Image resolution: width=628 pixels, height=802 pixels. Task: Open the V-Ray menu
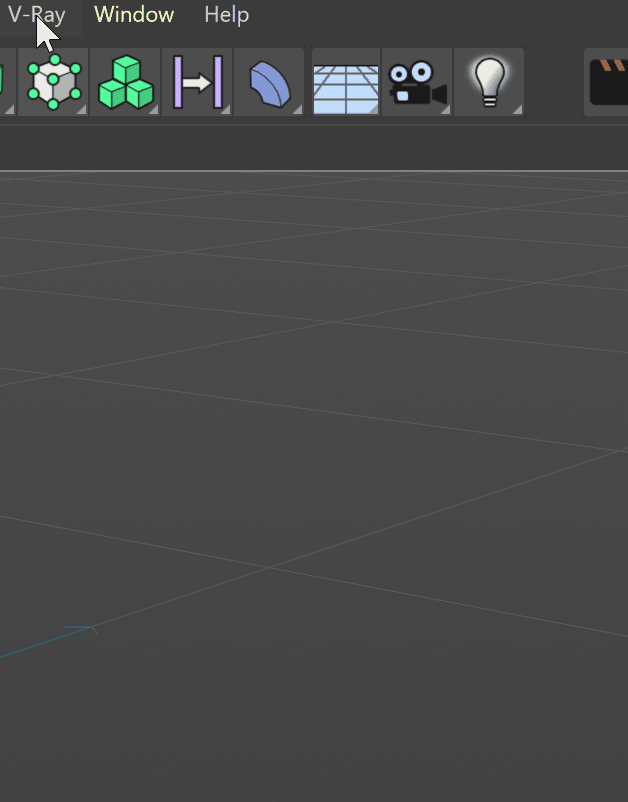[x=37, y=15]
